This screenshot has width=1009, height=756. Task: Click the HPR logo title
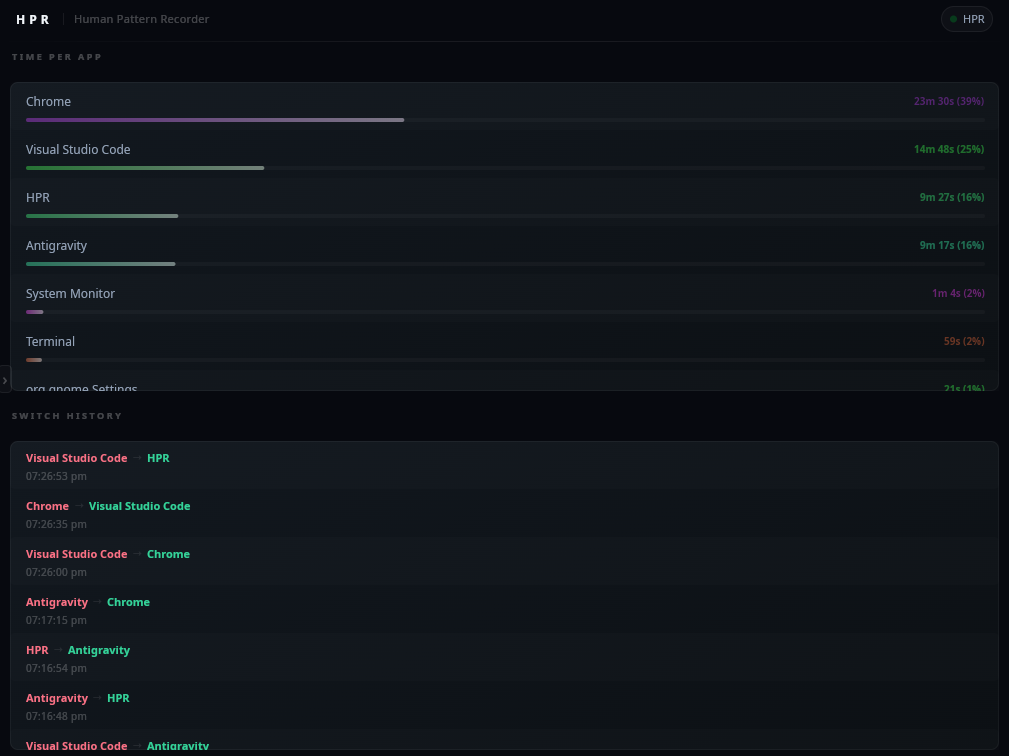click(32, 19)
